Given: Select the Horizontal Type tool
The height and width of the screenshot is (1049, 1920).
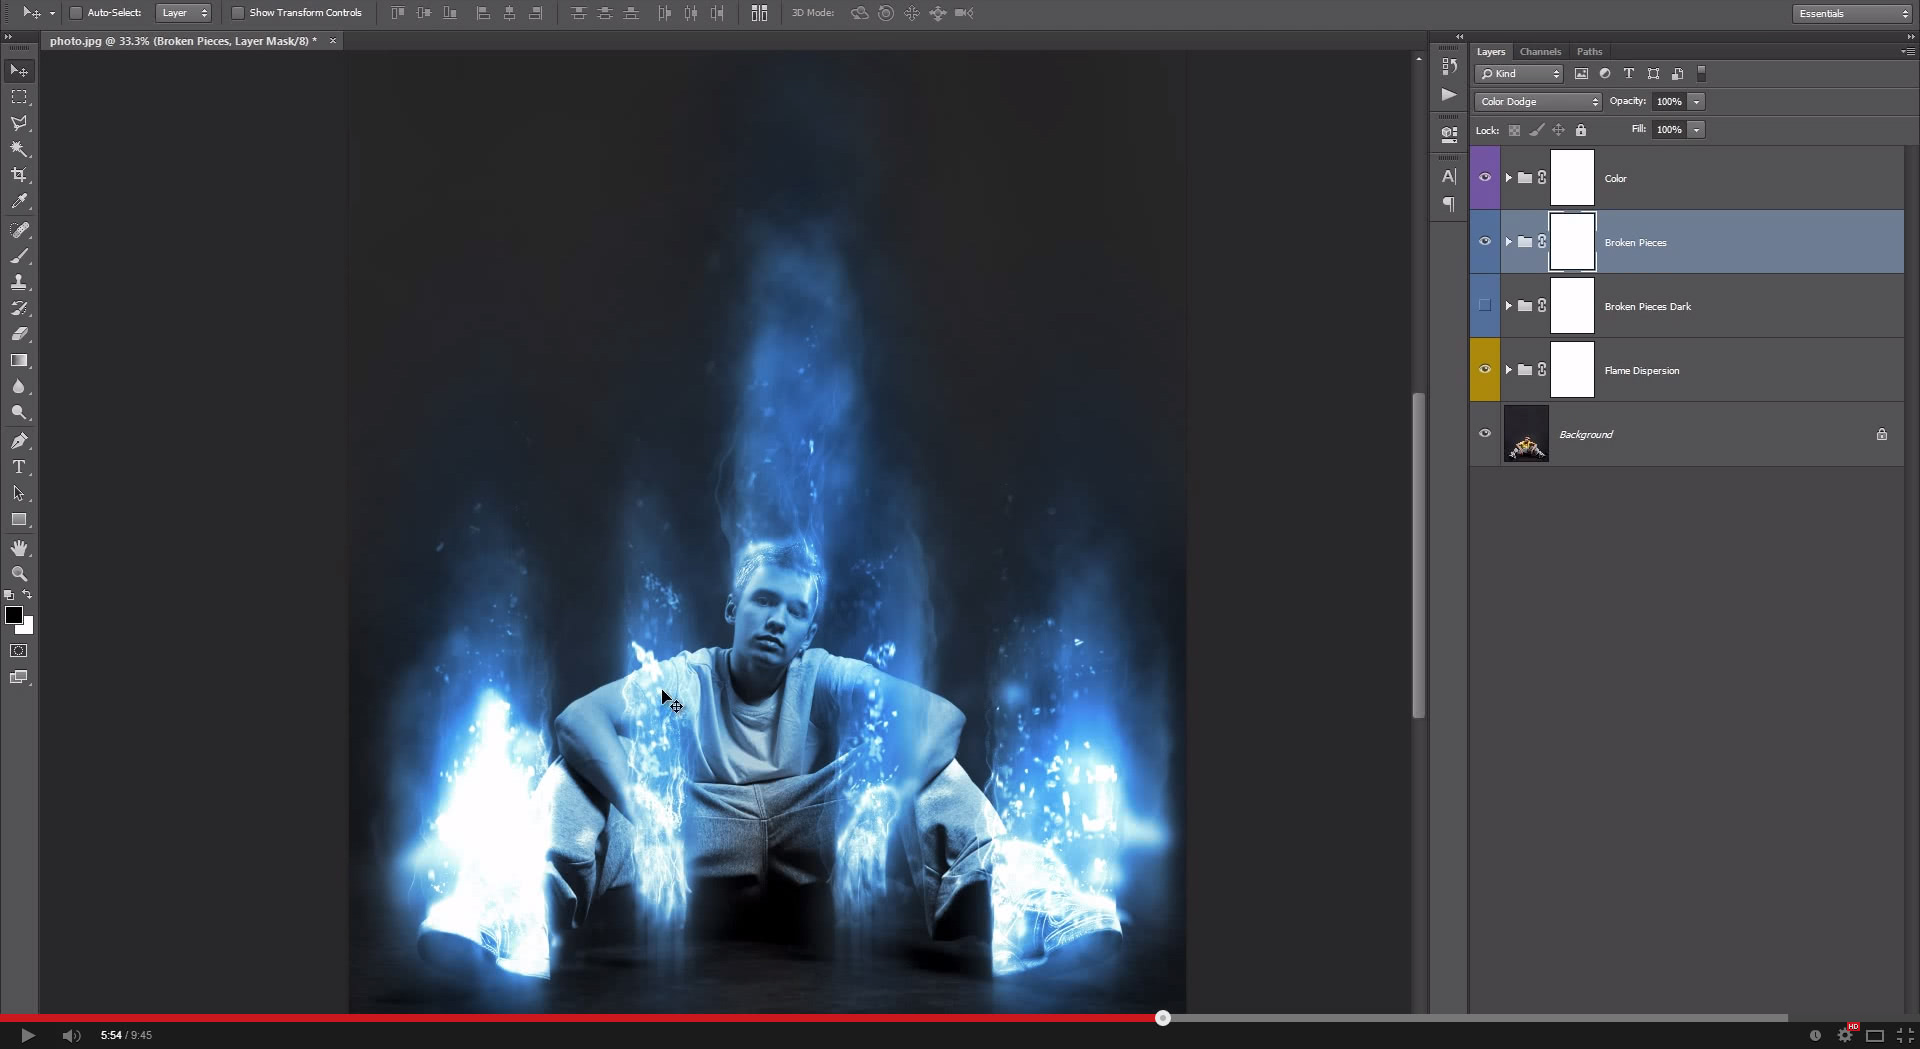Looking at the screenshot, I should (x=19, y=466).
